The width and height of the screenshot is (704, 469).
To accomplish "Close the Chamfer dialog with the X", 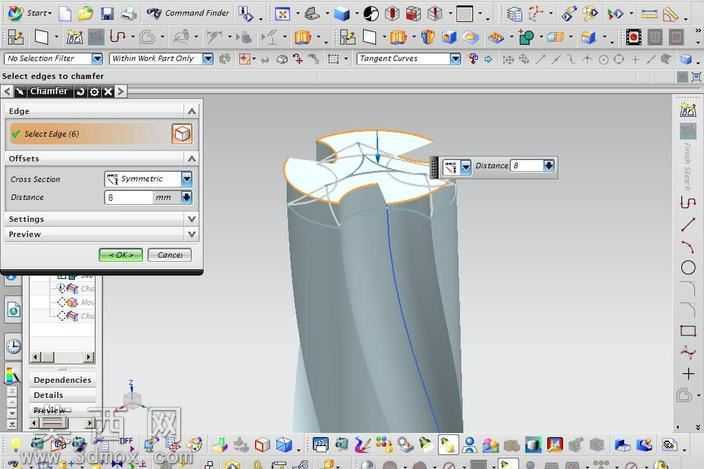I will click(x=108, y=92).
